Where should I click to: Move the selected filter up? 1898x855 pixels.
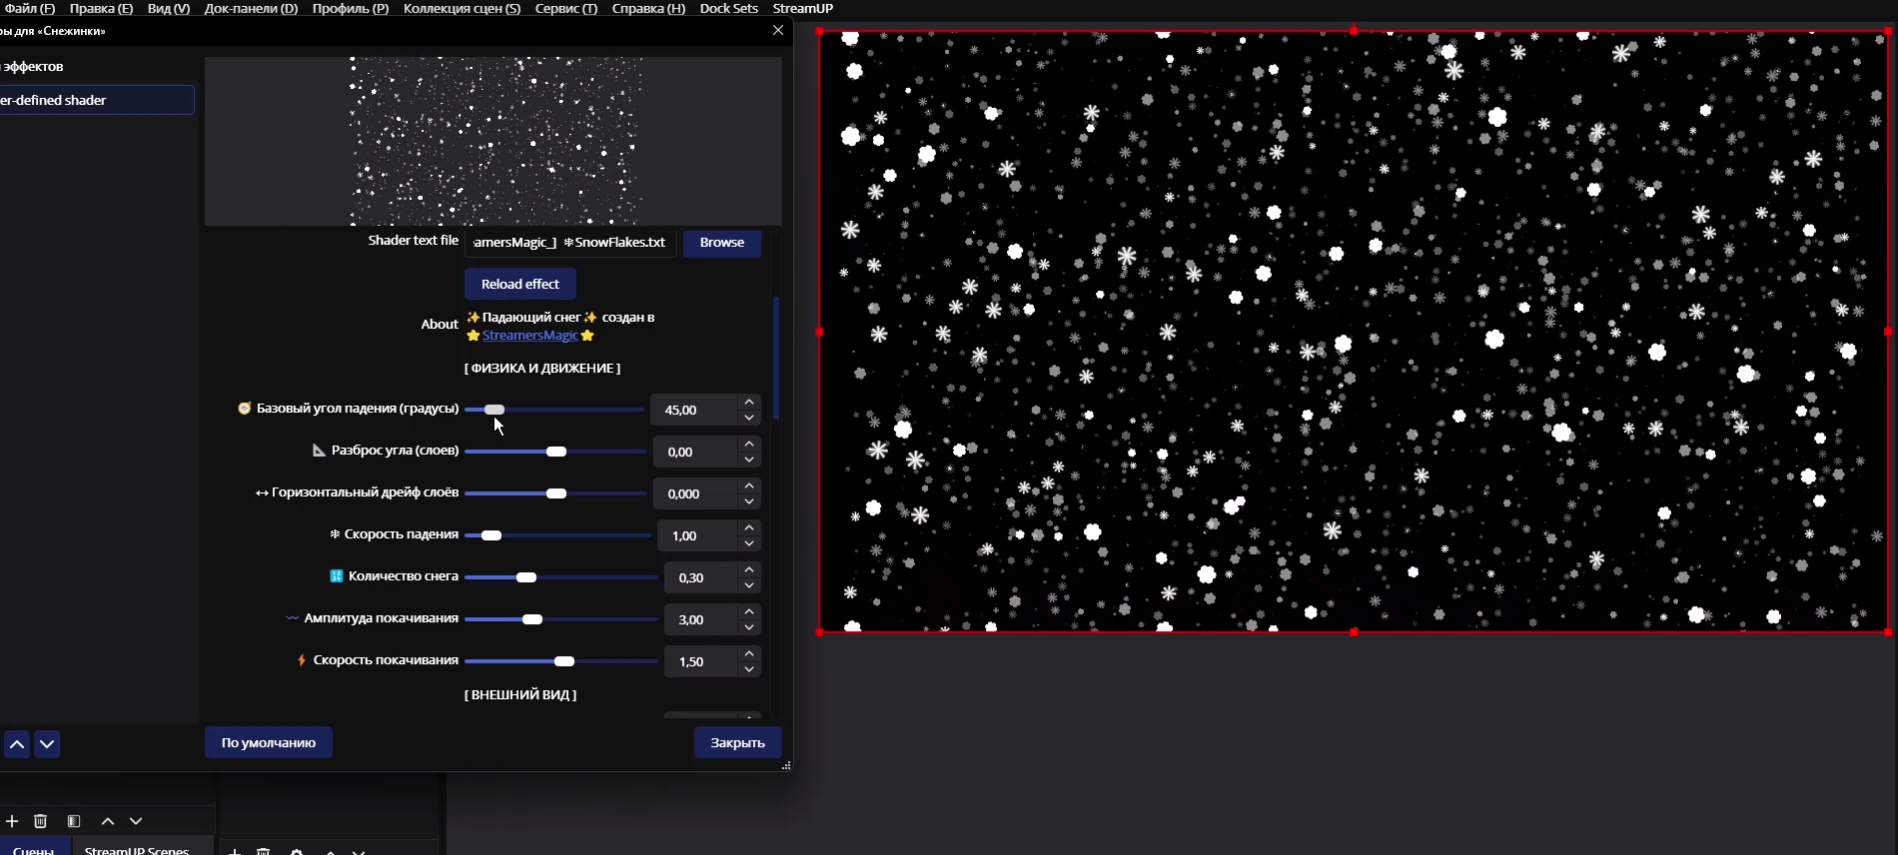17,745
